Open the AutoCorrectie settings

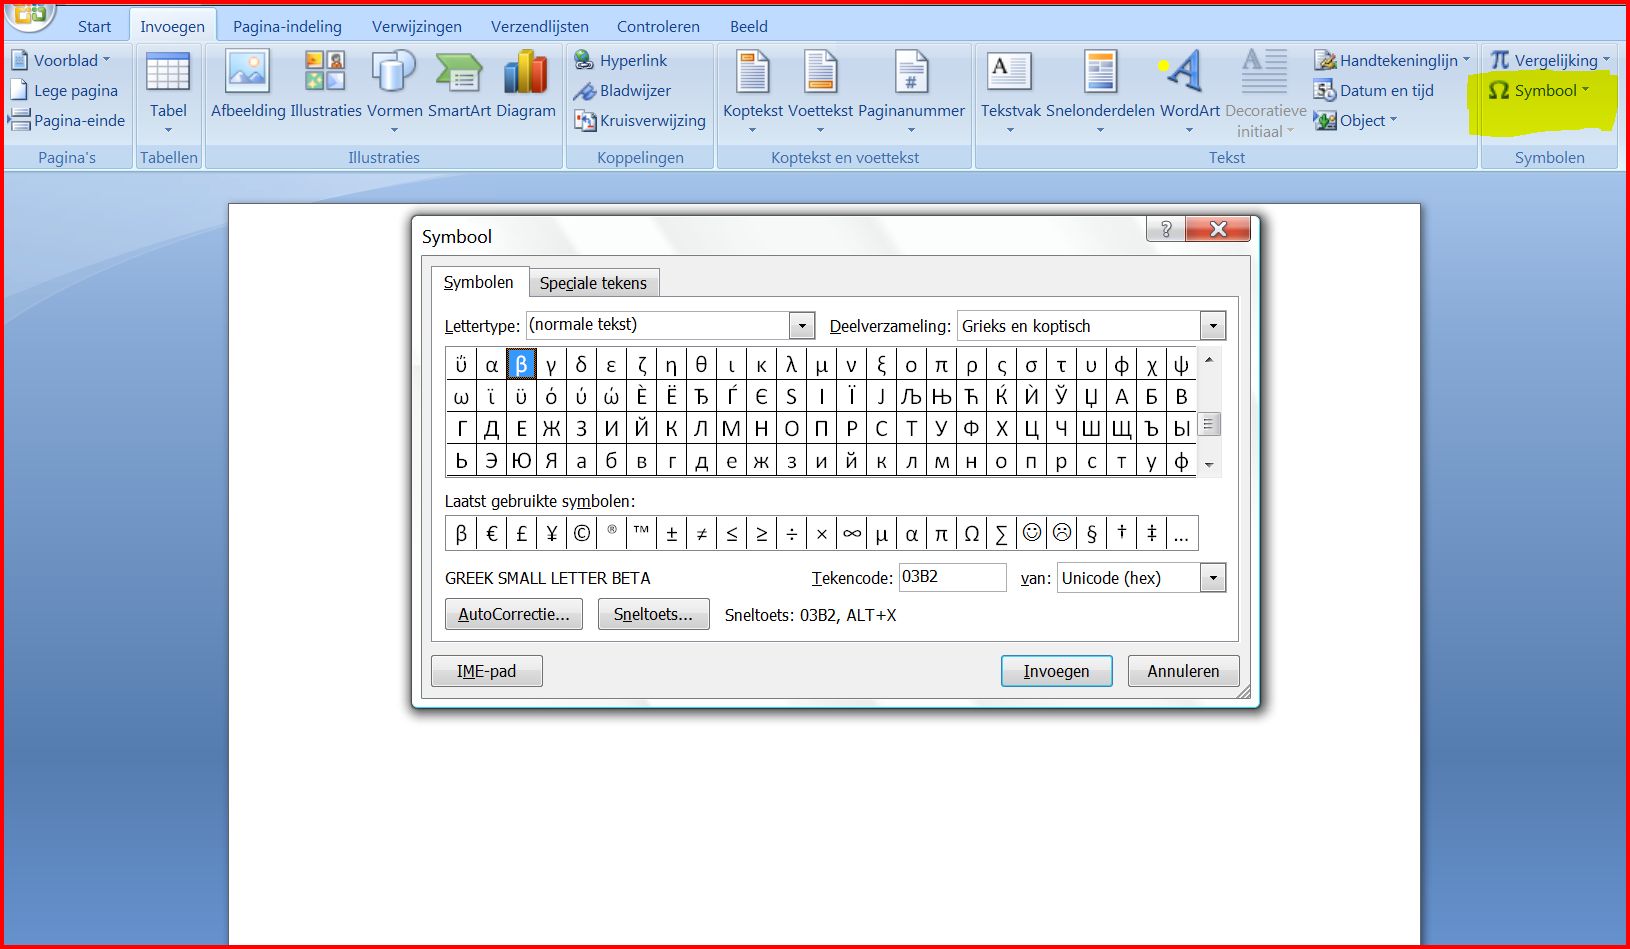pyautogui.click(x=514, y=614)
